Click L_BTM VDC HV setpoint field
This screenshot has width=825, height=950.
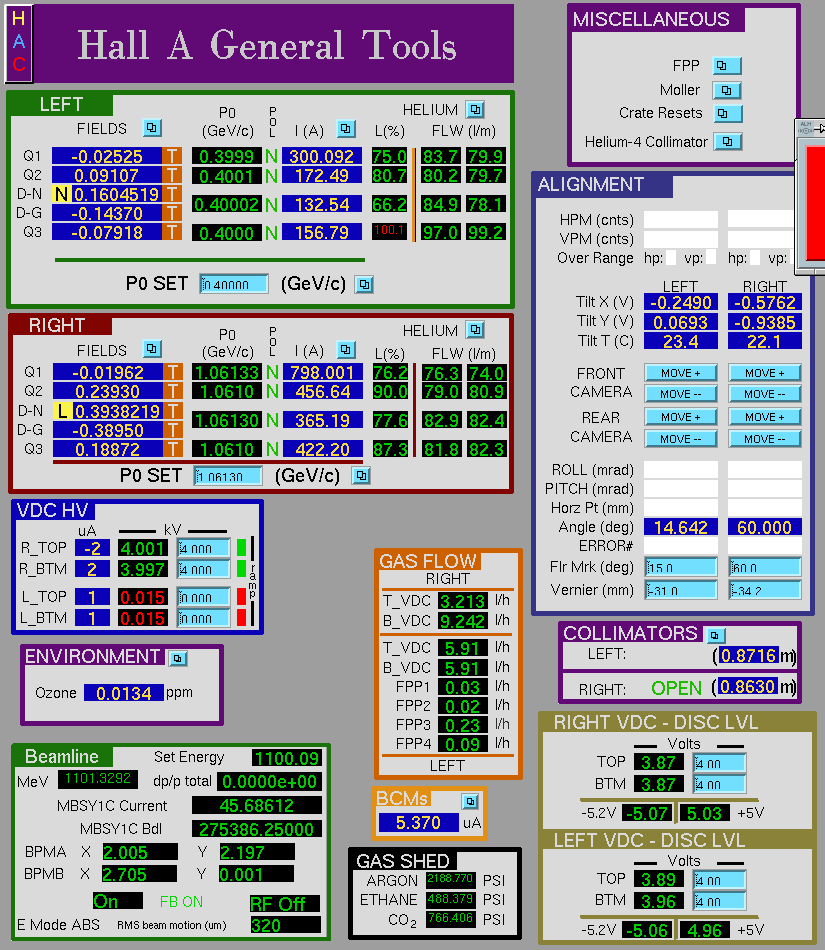[x=204, y=618]
